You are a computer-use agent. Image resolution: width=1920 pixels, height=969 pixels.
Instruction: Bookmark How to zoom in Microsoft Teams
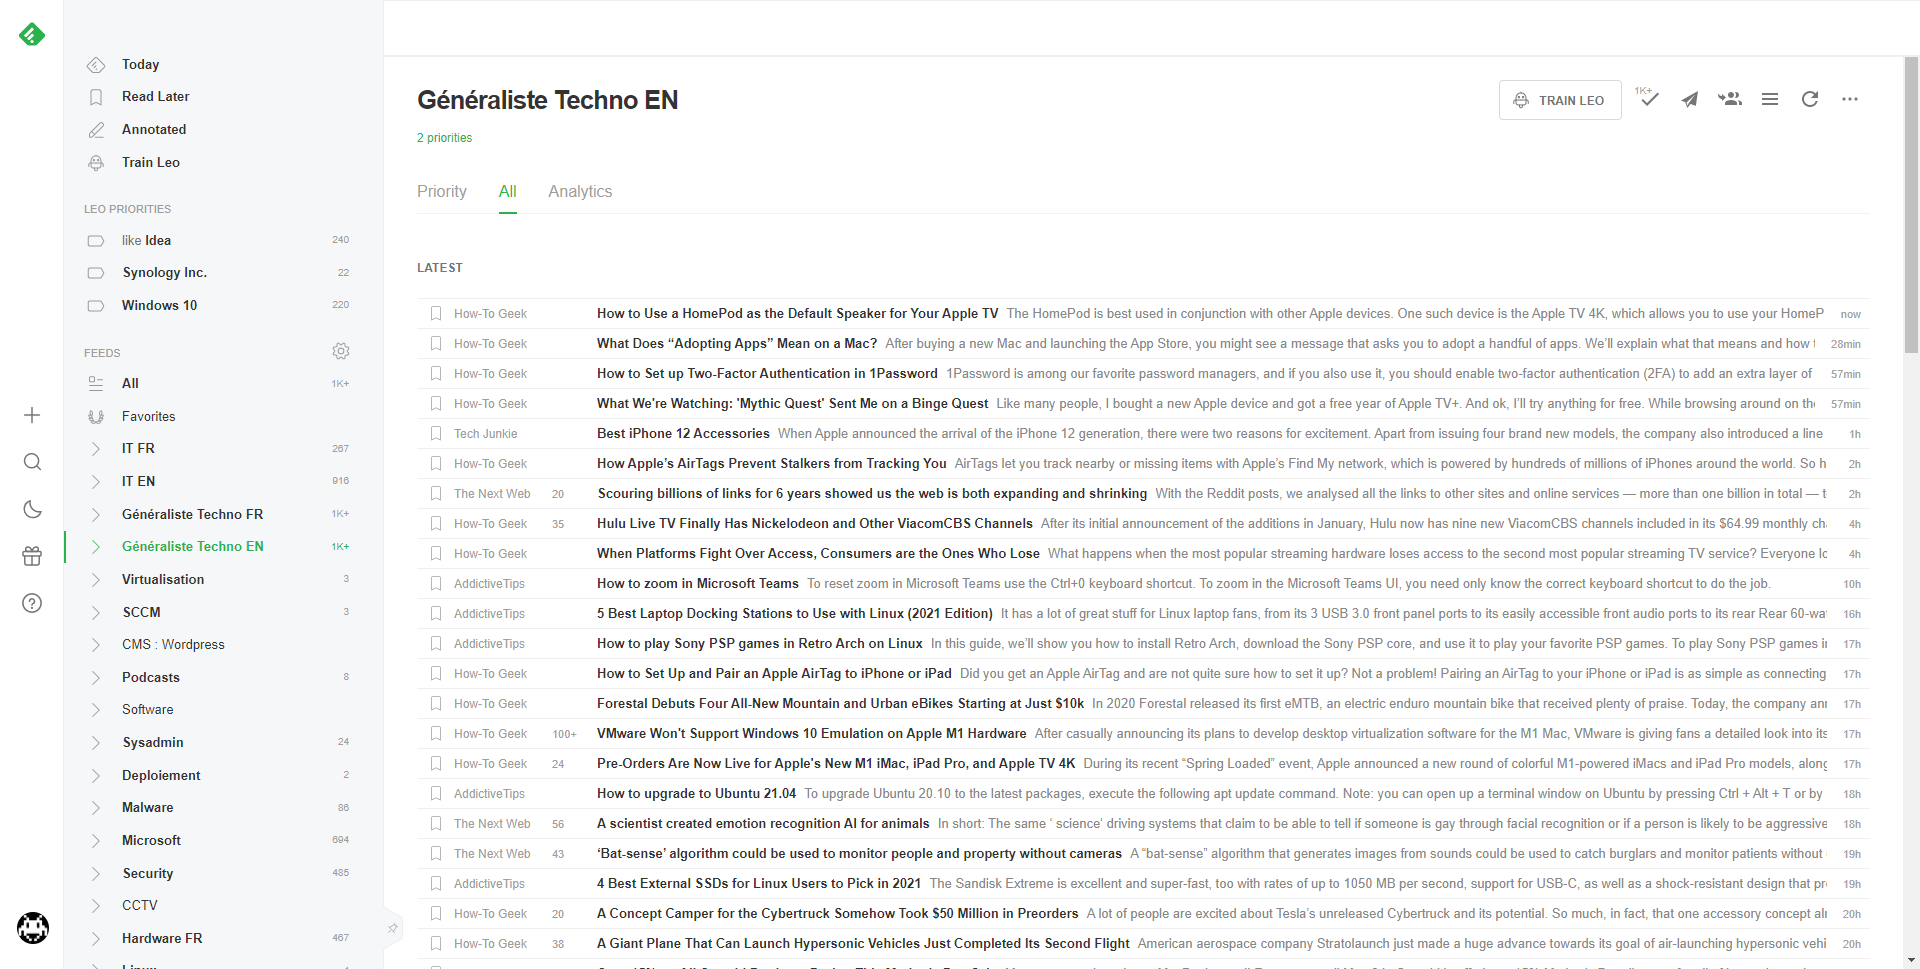click(x=436, y=583)
